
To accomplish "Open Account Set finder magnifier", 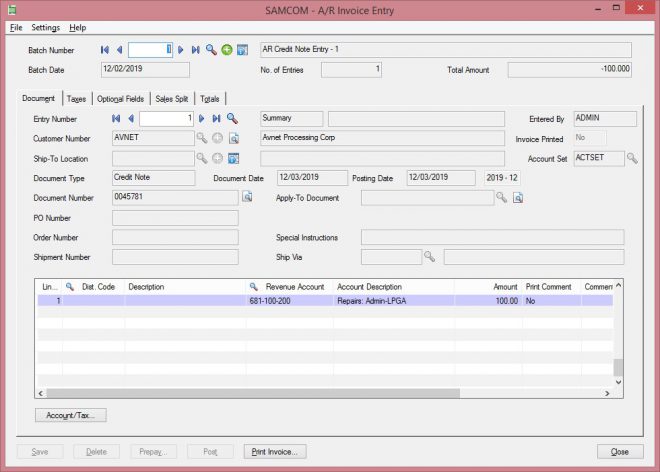I will tap(632, 158).
